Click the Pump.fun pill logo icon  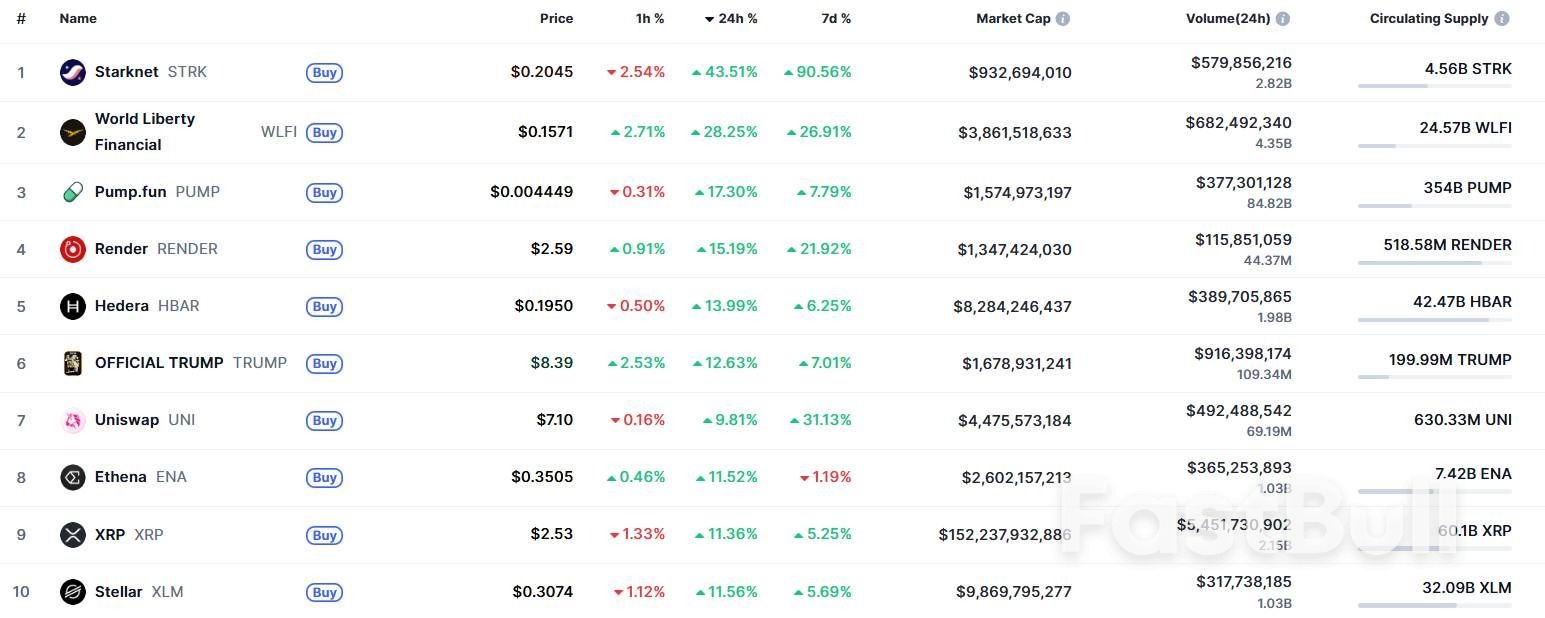73,192
